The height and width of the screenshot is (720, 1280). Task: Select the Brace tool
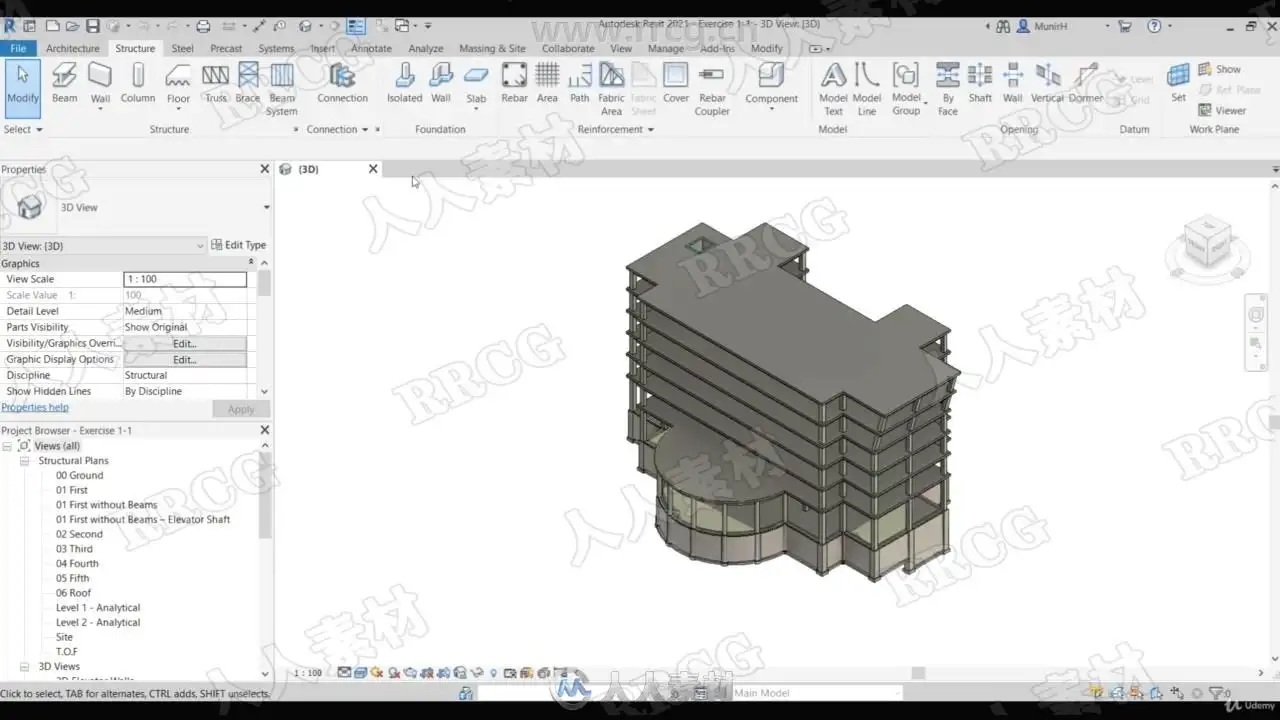248,83
